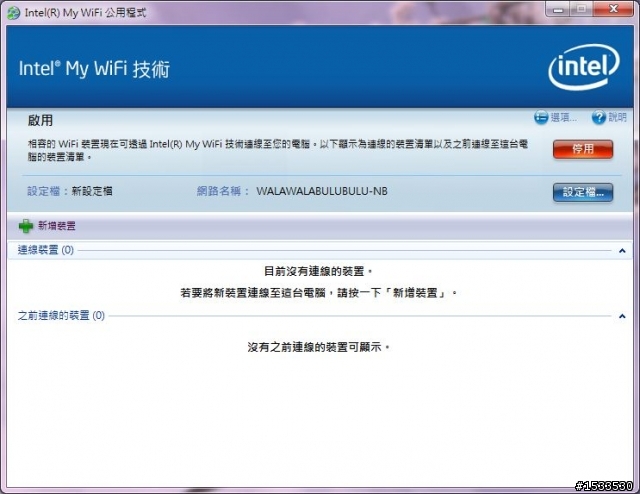Viewport: 640px width, 494px height.
Task: Collapse the 之前連線的裝置 (0) section arrow
Action: [x=622, y=316]
